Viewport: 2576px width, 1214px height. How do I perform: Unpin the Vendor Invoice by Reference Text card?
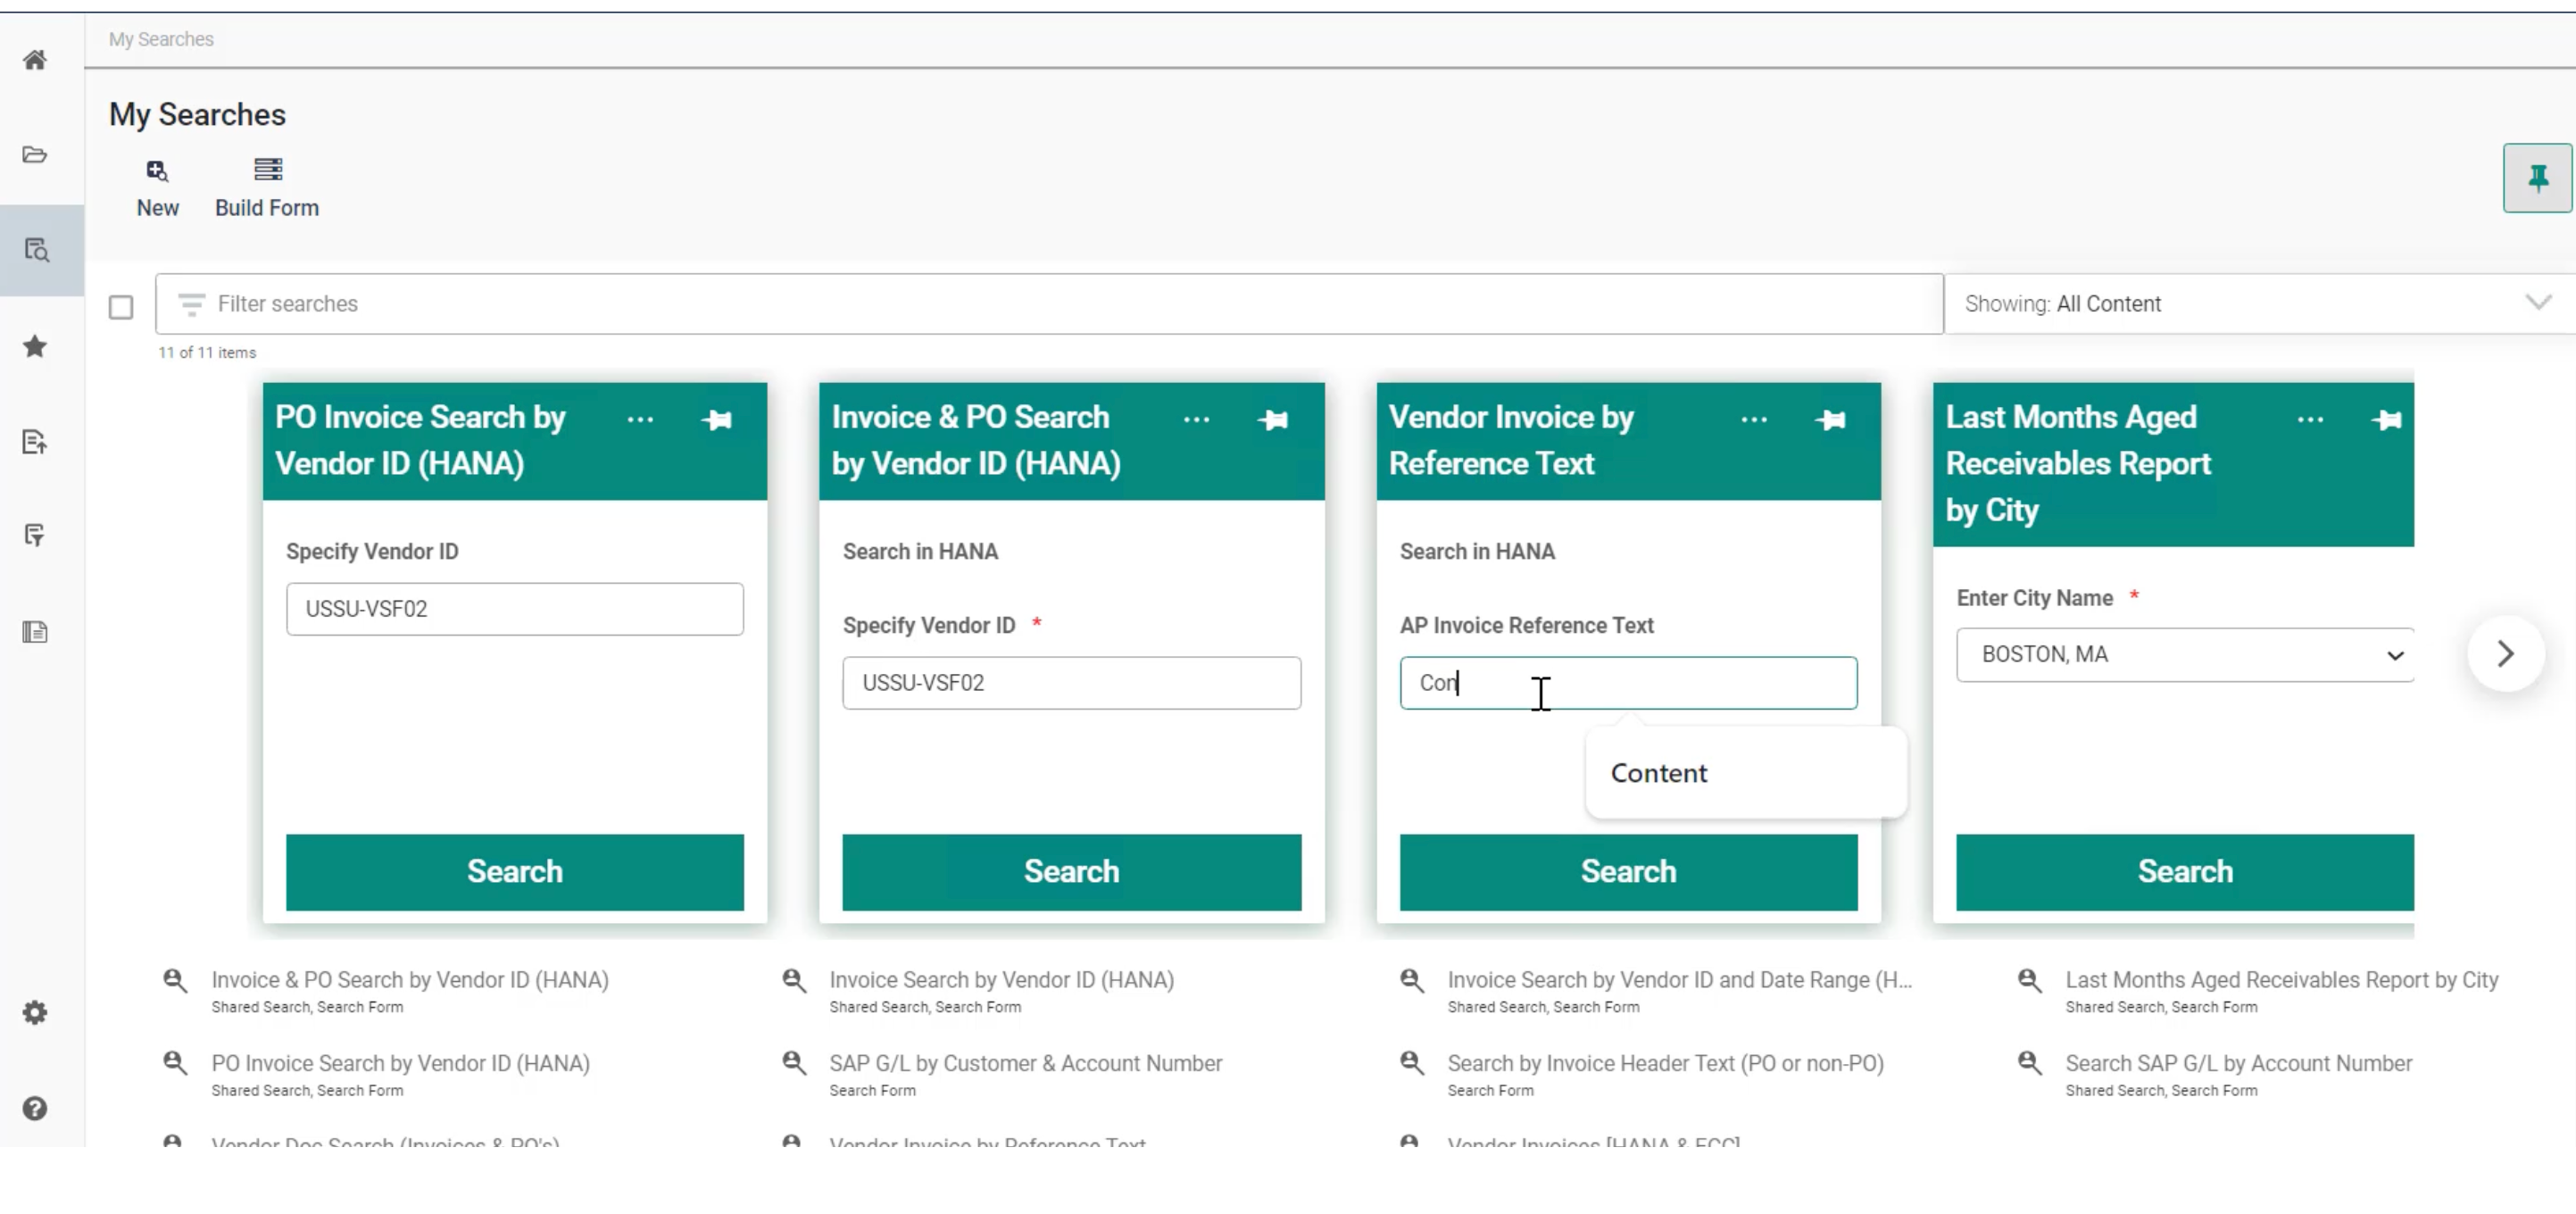1830,420
